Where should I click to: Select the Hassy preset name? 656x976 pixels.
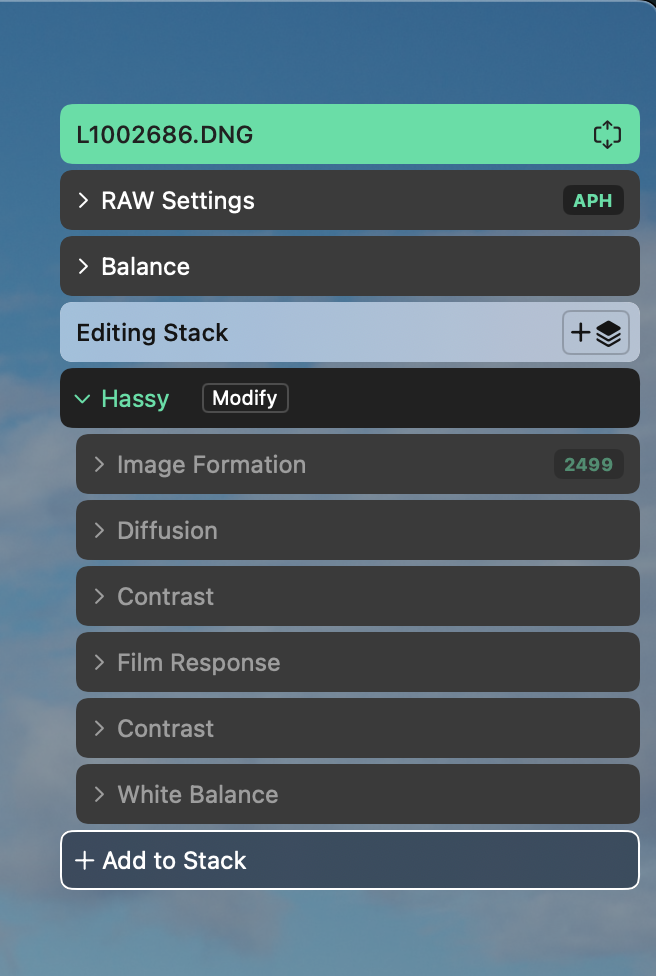pyautogui.click(x=135, y=399)
